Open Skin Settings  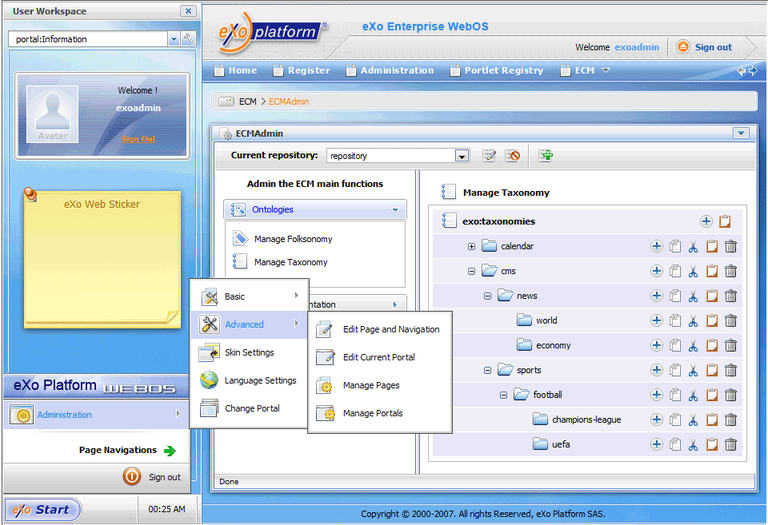(x=250, y=353)
